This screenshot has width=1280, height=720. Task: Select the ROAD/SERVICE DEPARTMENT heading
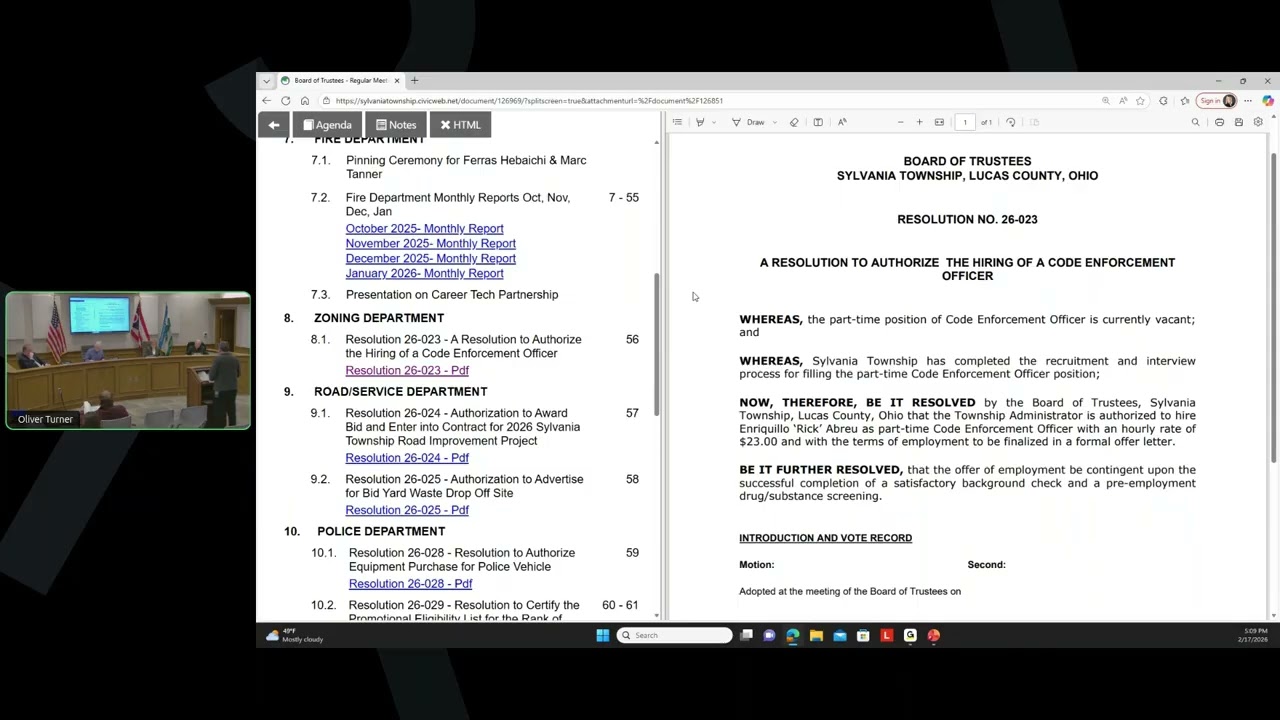tap(401, 392)
